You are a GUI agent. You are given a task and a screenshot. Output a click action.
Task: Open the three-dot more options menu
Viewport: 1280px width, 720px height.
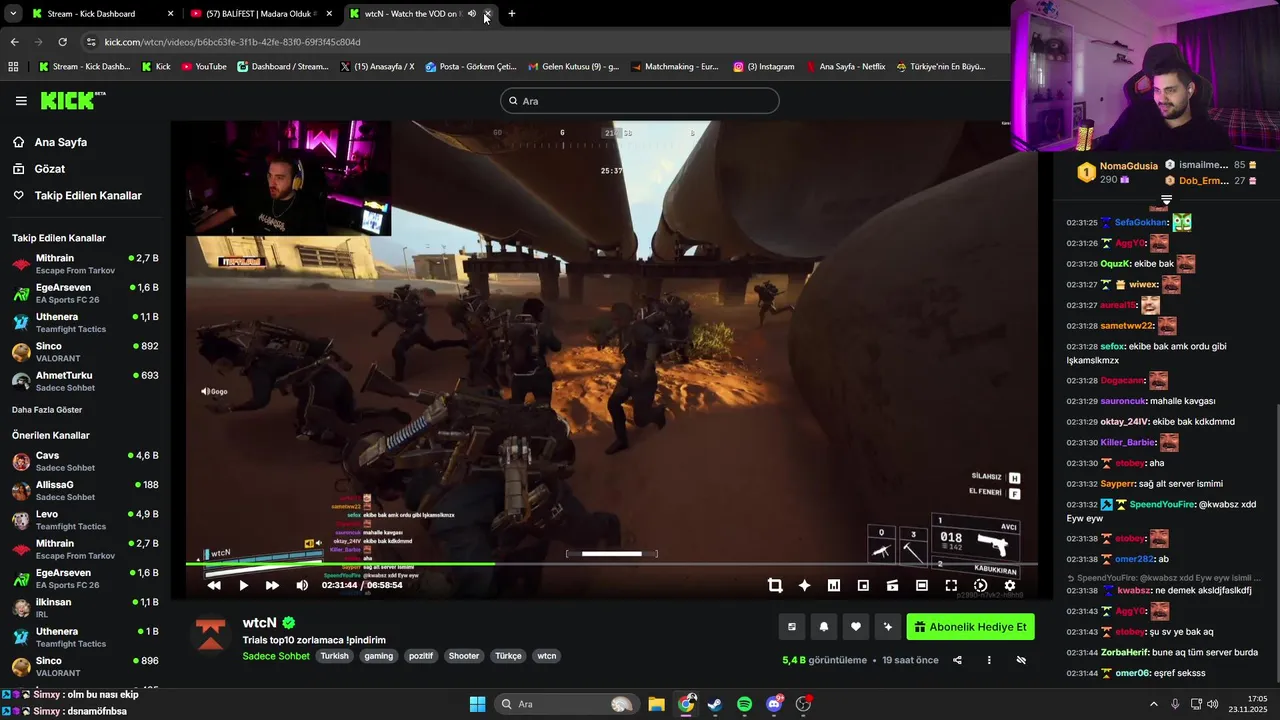[x=989, y=660]
